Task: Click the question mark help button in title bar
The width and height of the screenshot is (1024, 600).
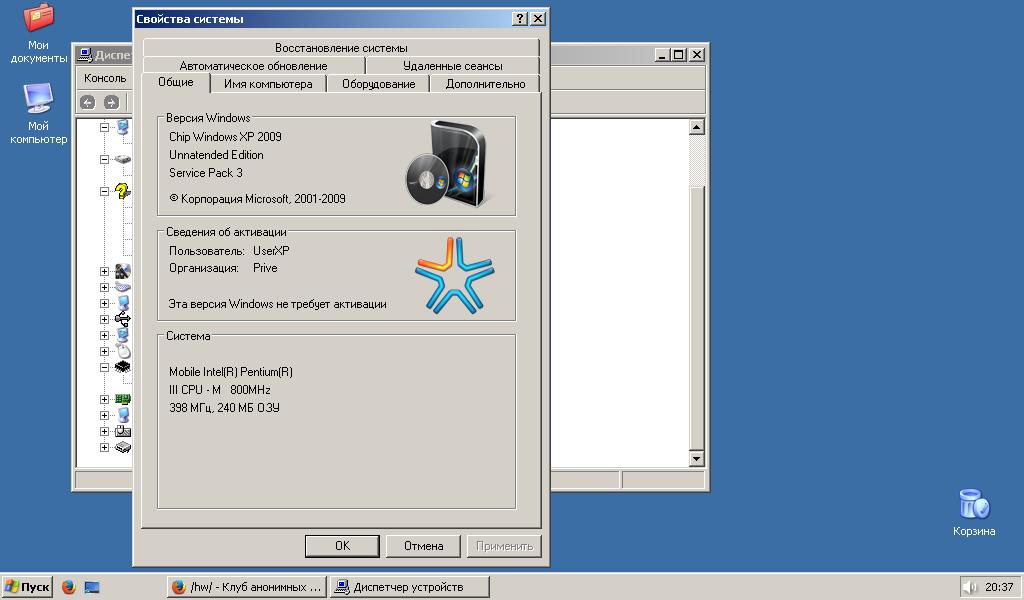Action: point(520,19)
